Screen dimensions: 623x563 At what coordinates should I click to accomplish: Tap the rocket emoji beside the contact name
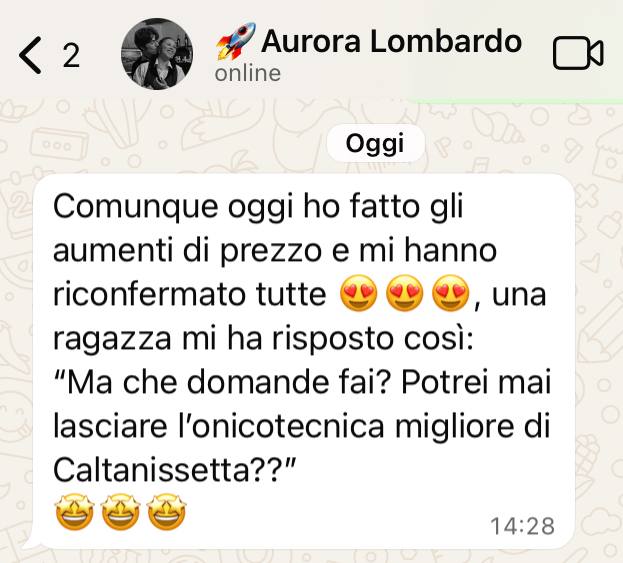[x=236, y=41]
